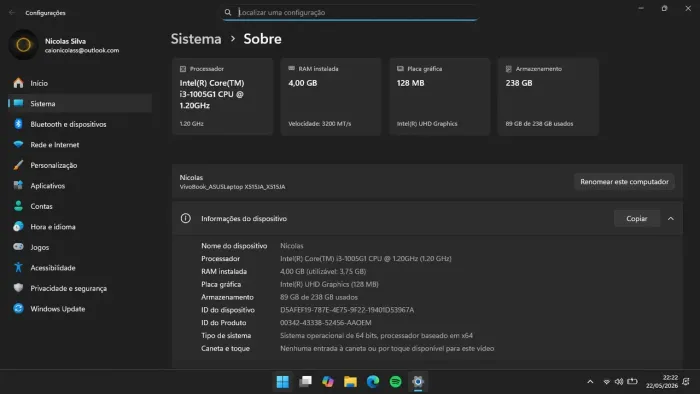Open Personalização settings
The height and width of the screenshot is (394, 700).
(x=80, y=165)
